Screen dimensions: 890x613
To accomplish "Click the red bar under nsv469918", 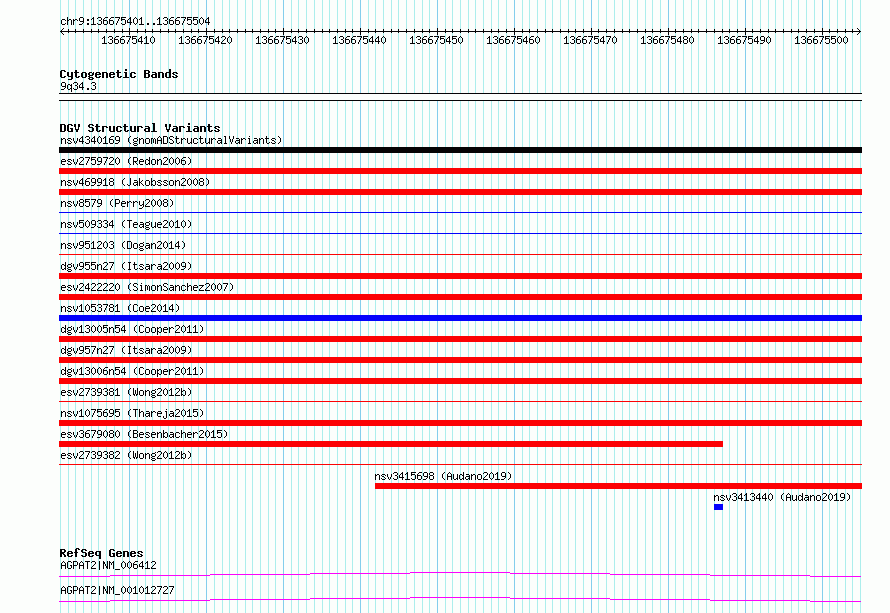I will pyautogui.click(x=460, y=192).
